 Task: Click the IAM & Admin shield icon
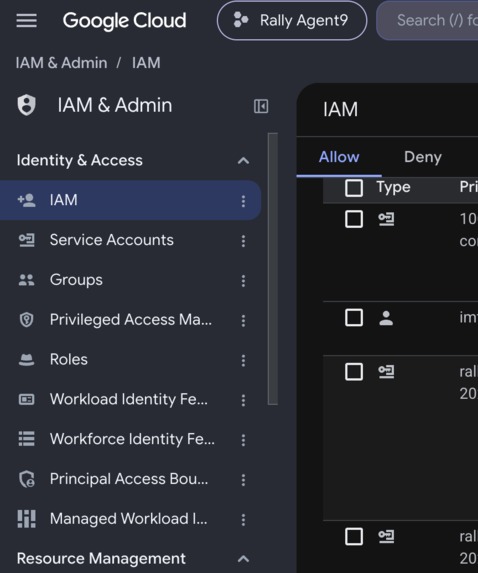pyautogui.click(x=27, y=105)
